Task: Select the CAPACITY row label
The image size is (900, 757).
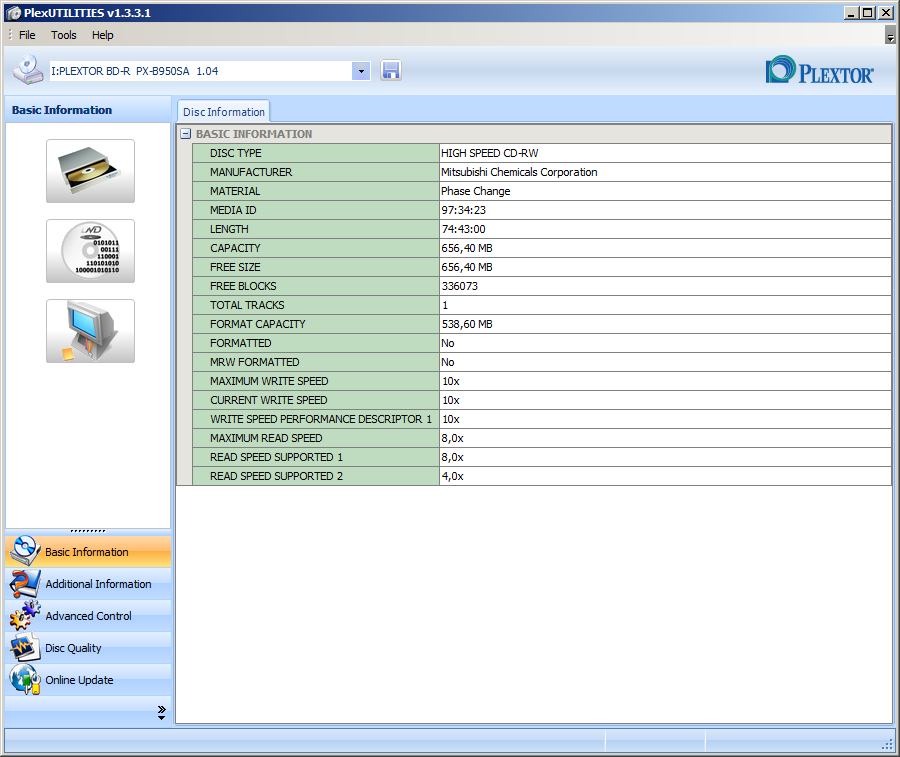Action: click(235, 248)
